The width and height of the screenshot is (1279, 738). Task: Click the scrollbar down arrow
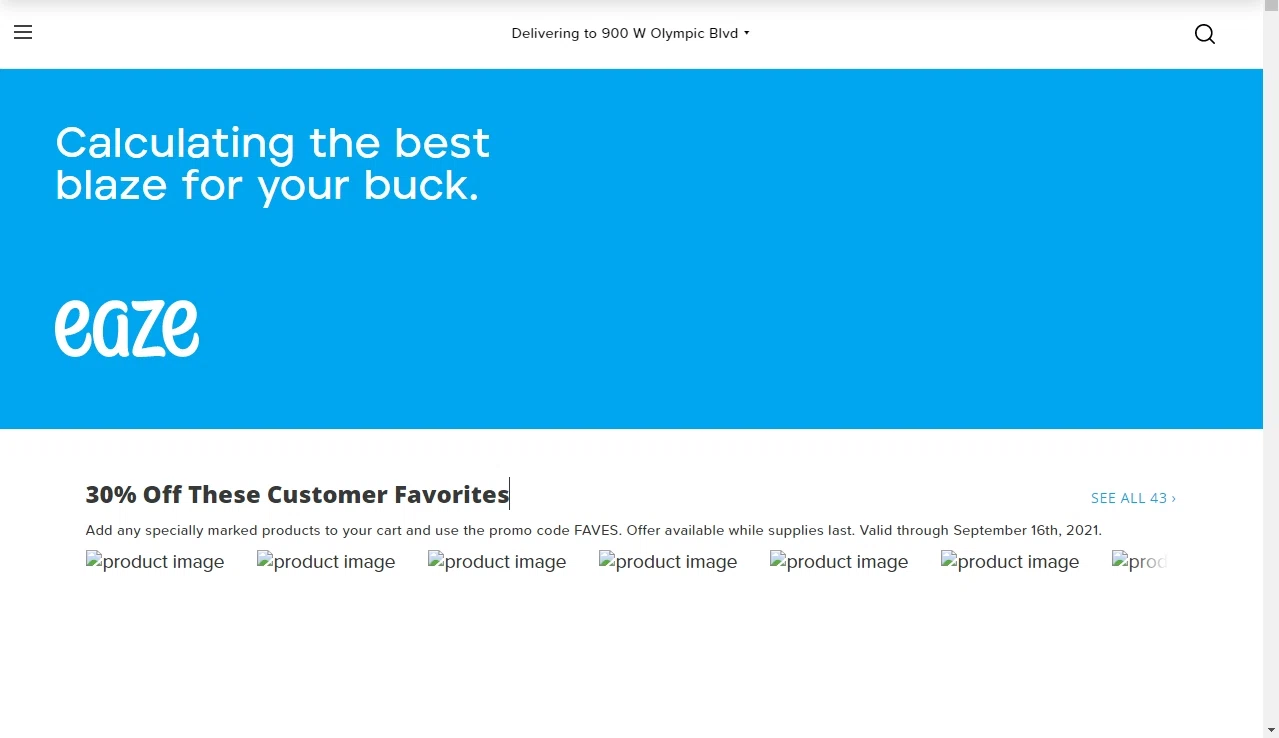(1271, 729)
